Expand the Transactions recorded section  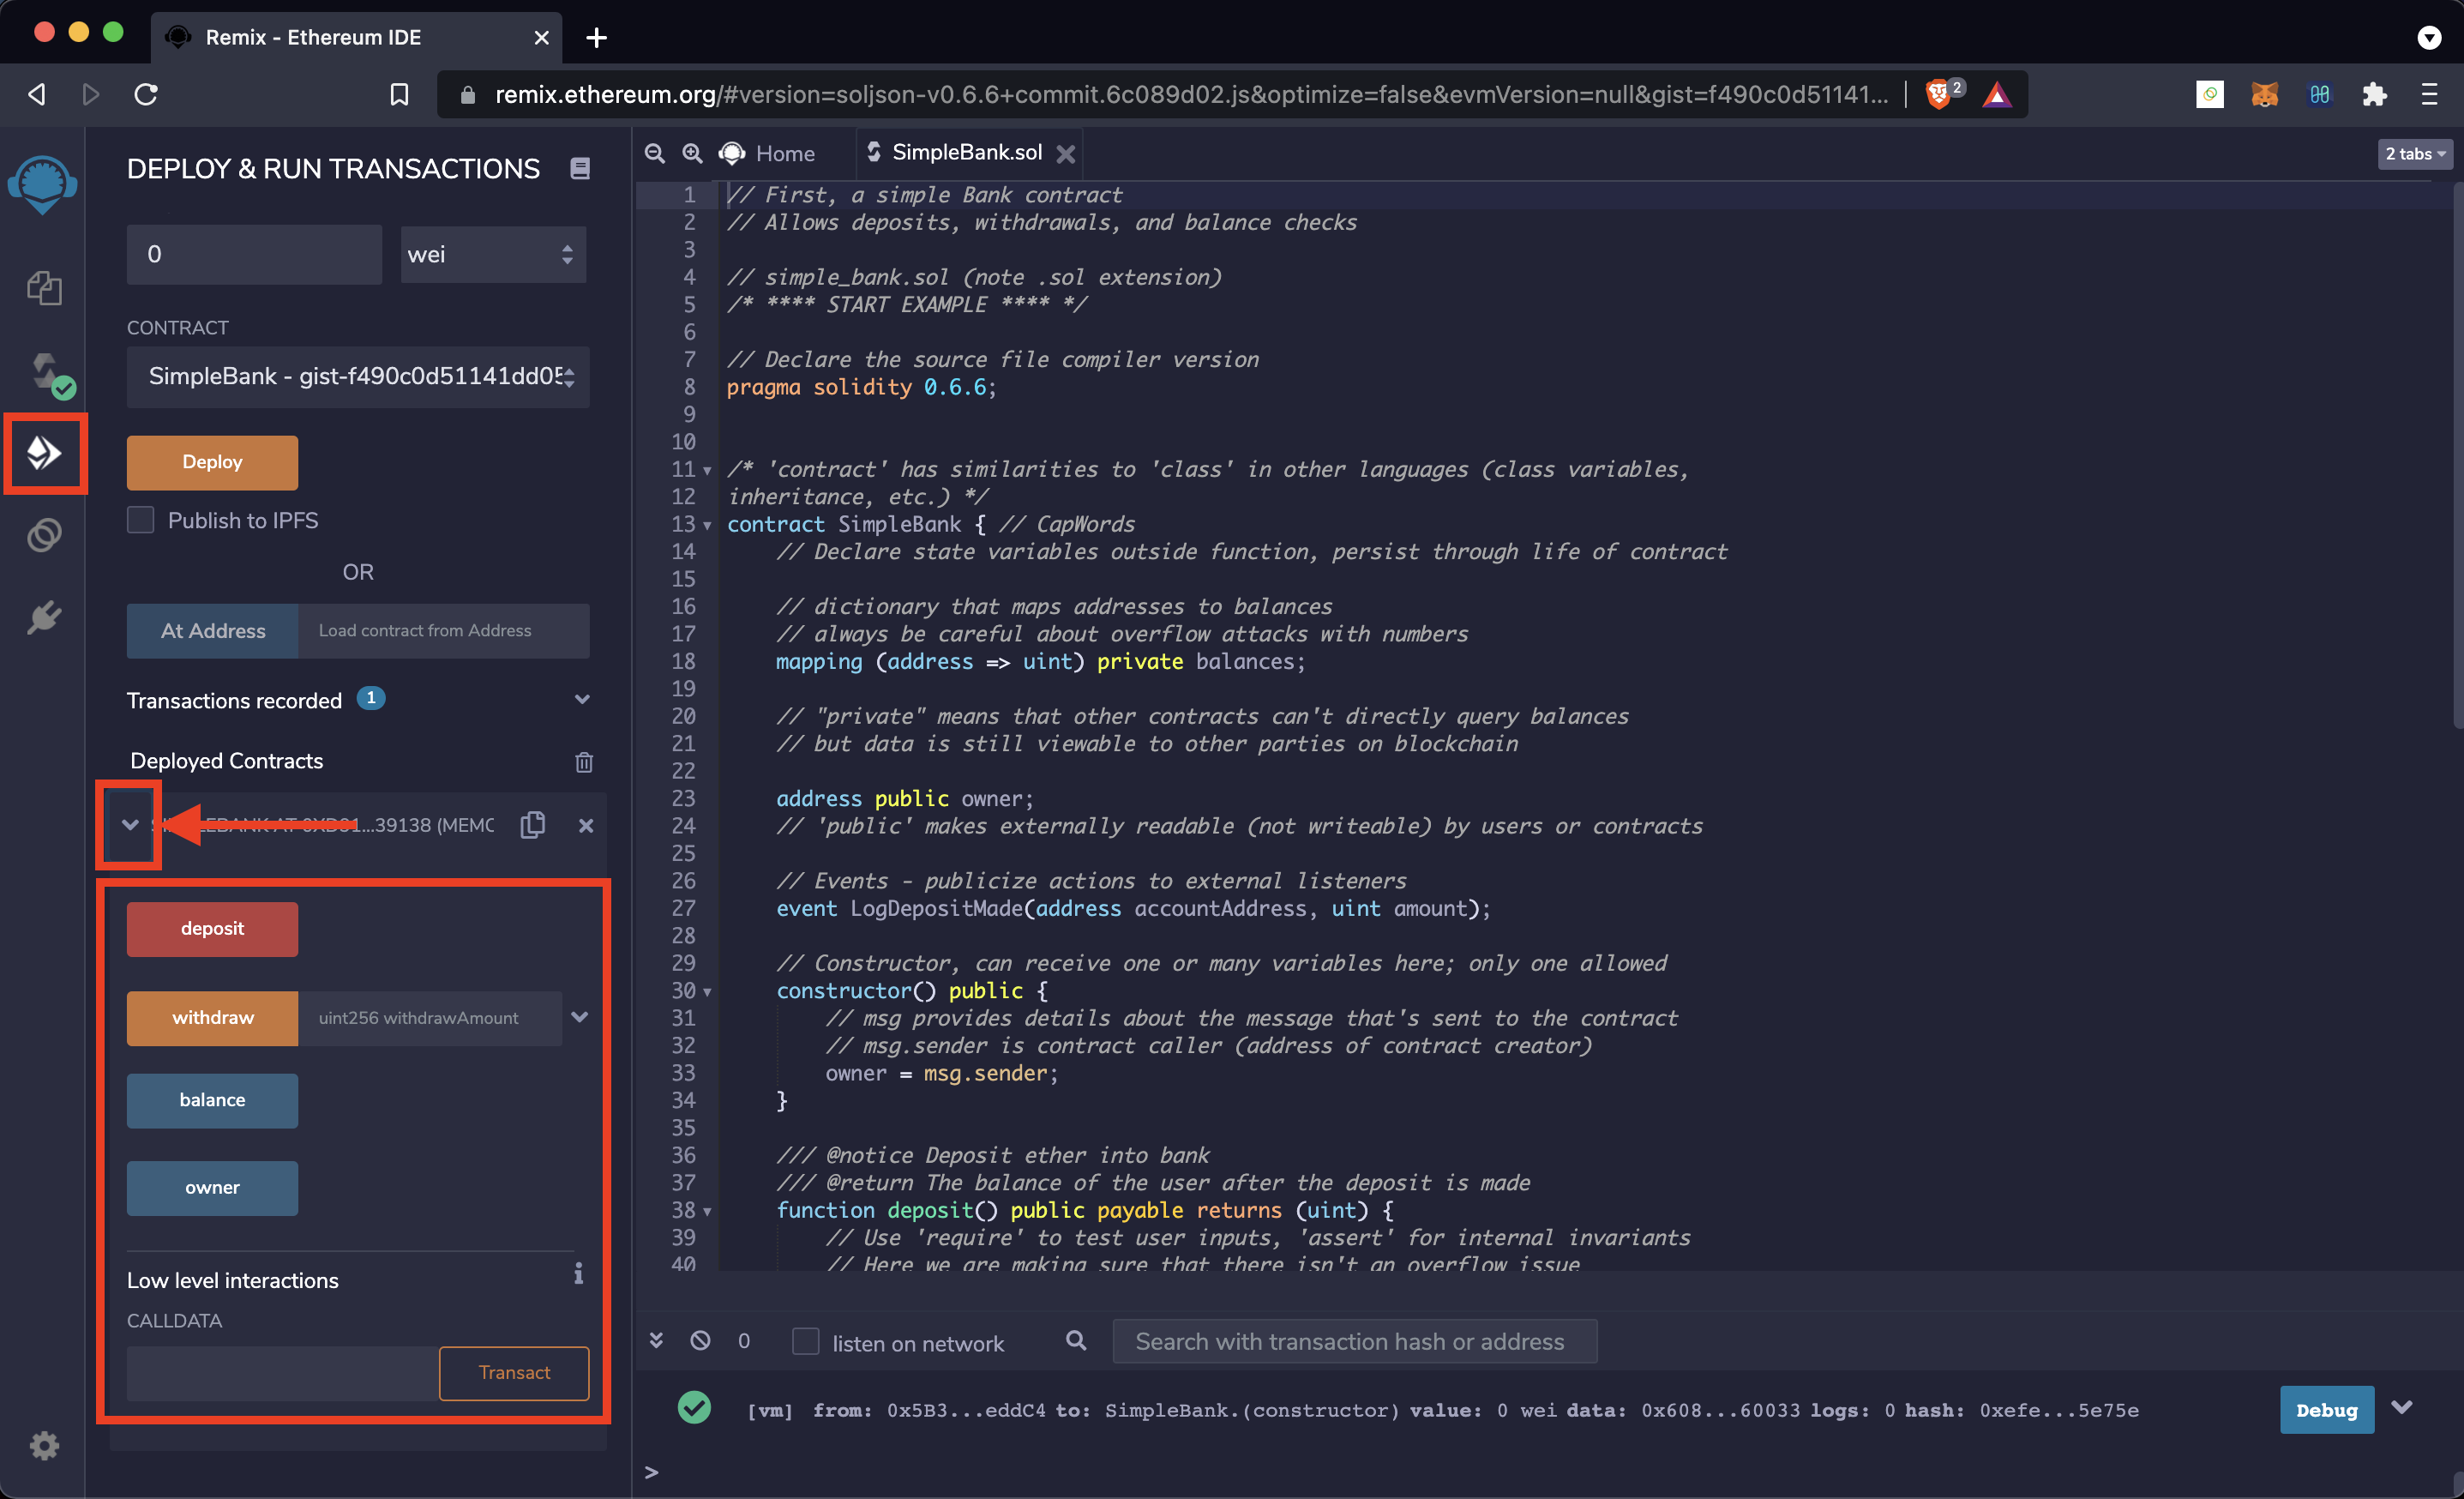[x=582, y=699]
